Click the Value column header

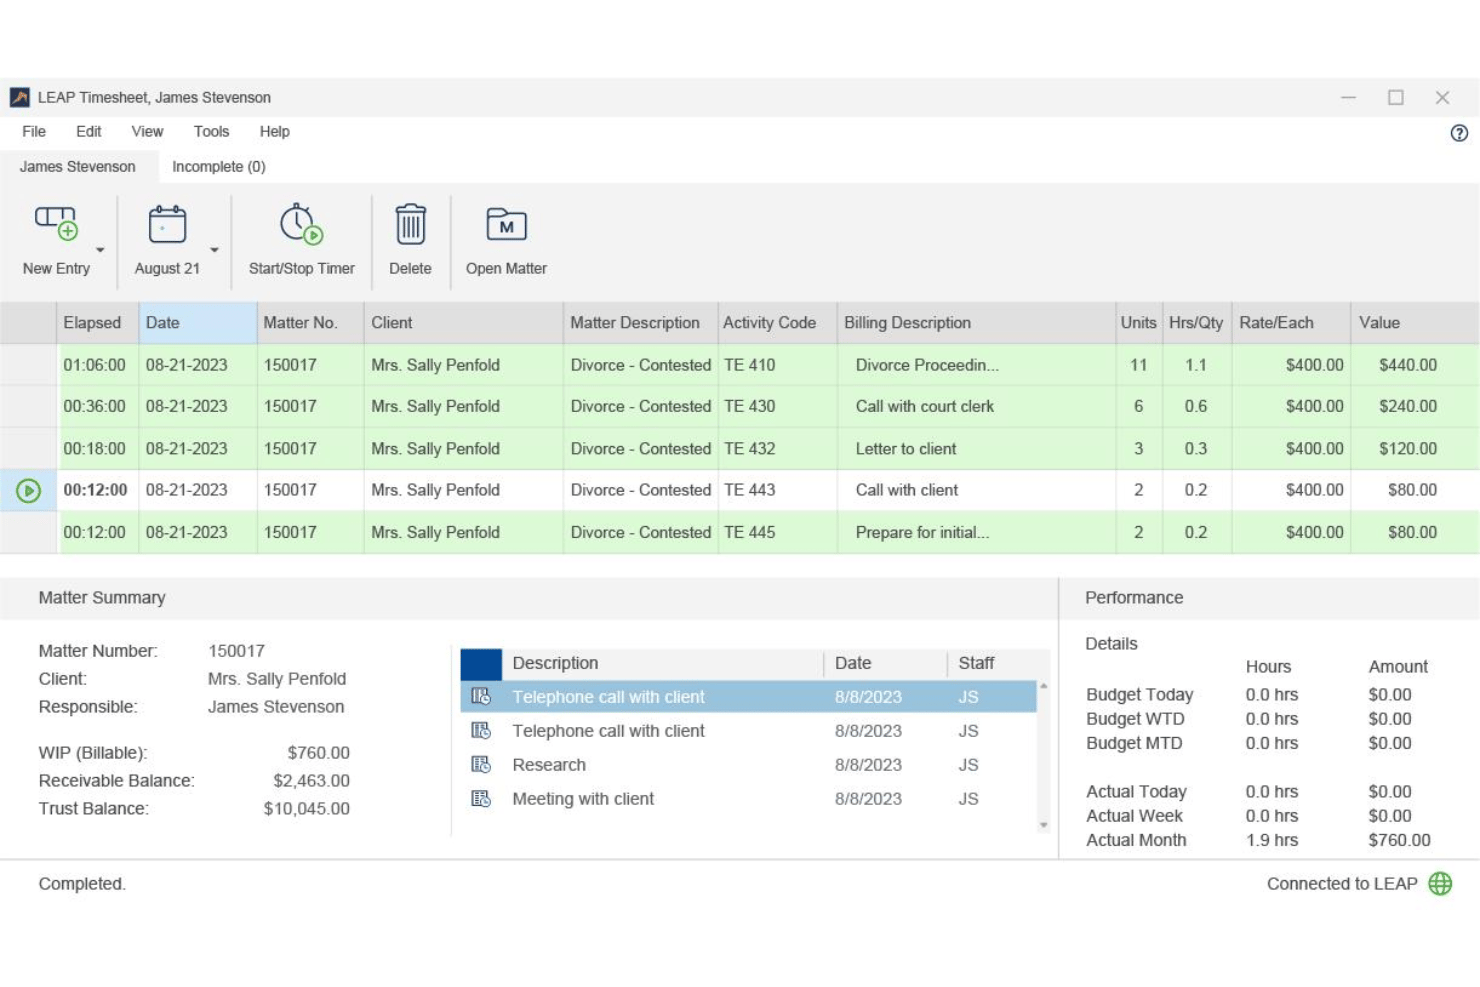(1414, 323)
